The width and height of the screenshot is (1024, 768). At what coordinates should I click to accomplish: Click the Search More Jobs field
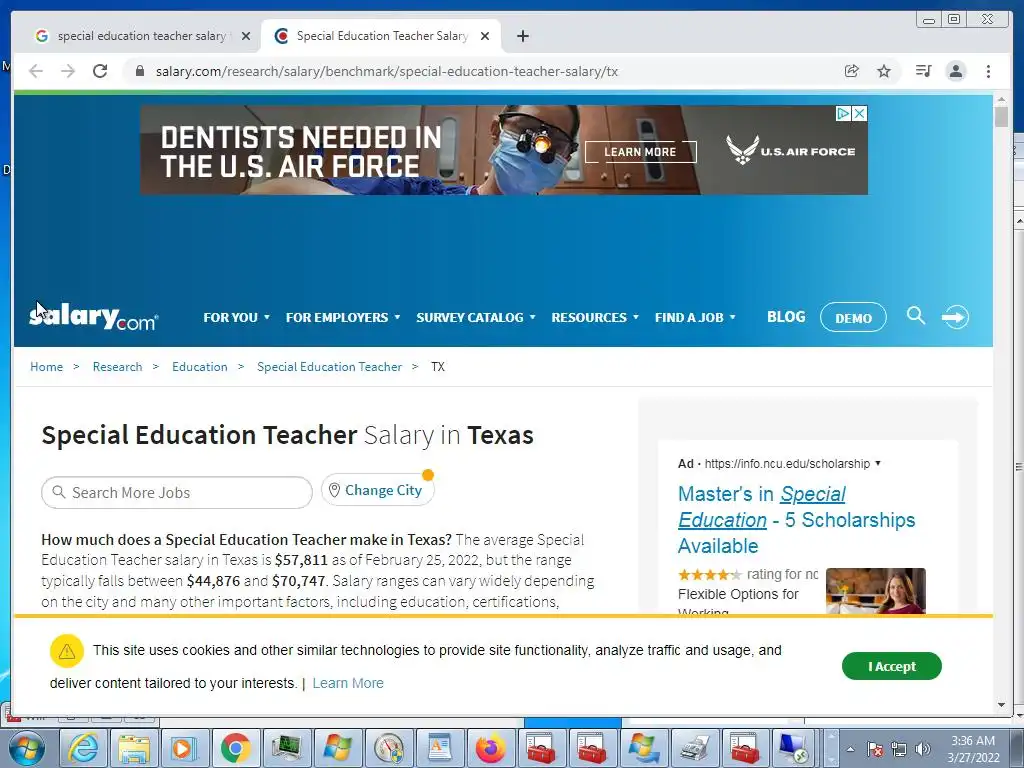(177, 492)
